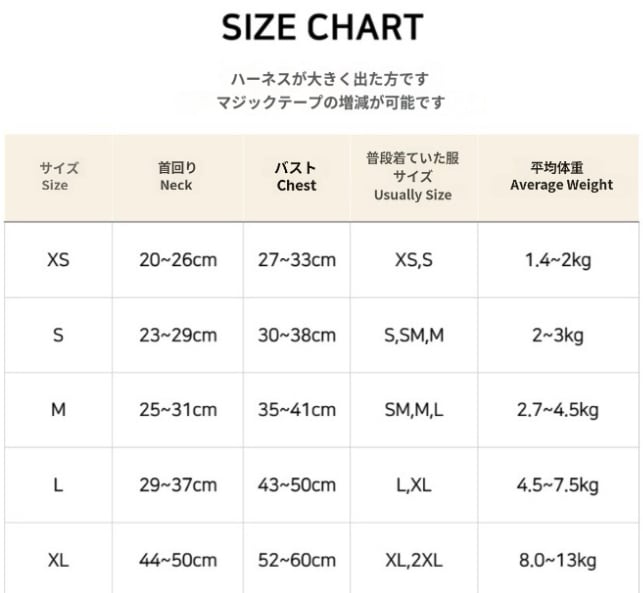Click the SM,M,L usual size cell
The image size is (643, 593).
point(413,410)
